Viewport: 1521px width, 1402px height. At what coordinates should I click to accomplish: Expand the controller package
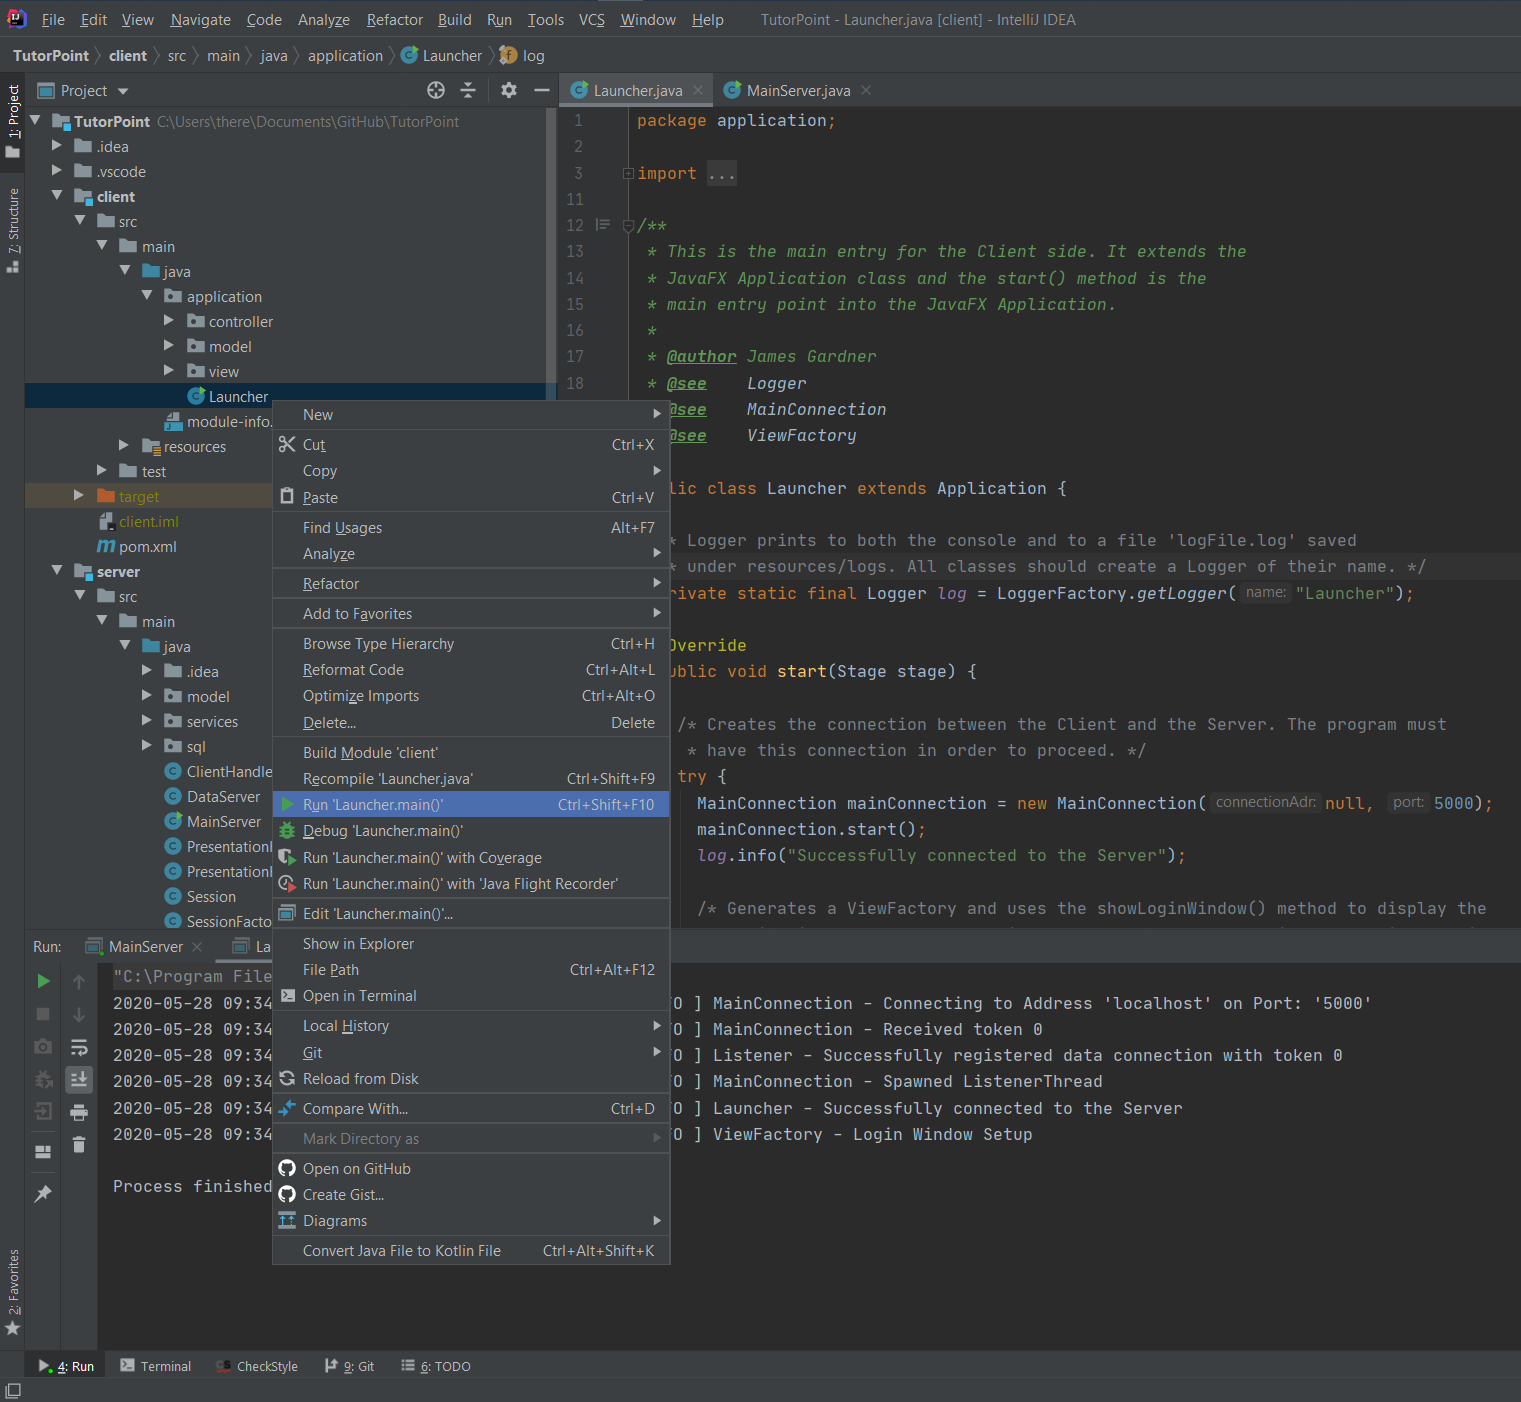[169, 321]
